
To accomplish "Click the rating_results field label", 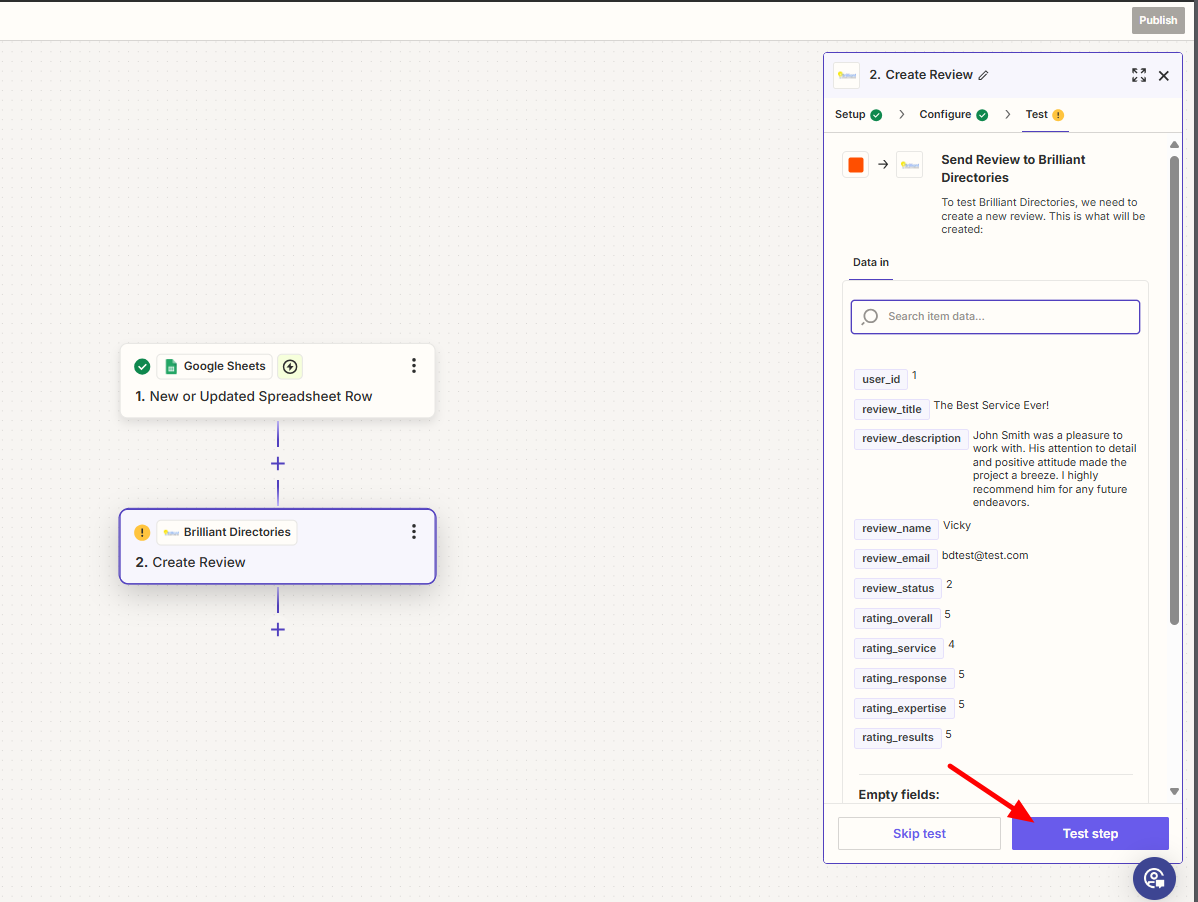I will click(x=898, y=737).
